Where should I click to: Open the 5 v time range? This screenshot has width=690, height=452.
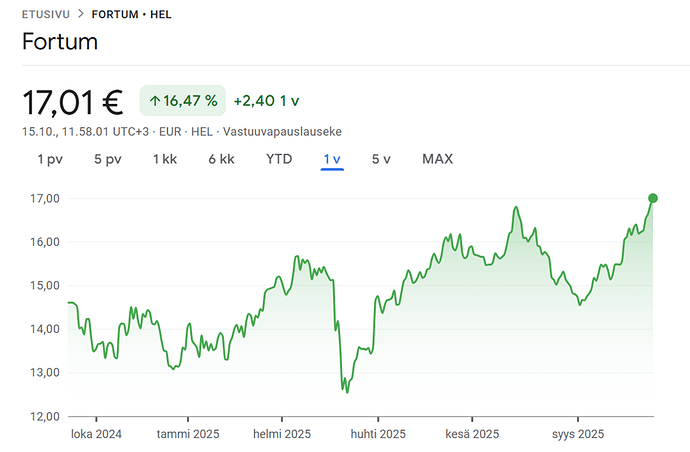pyautogui.click(x=381, y=159)
